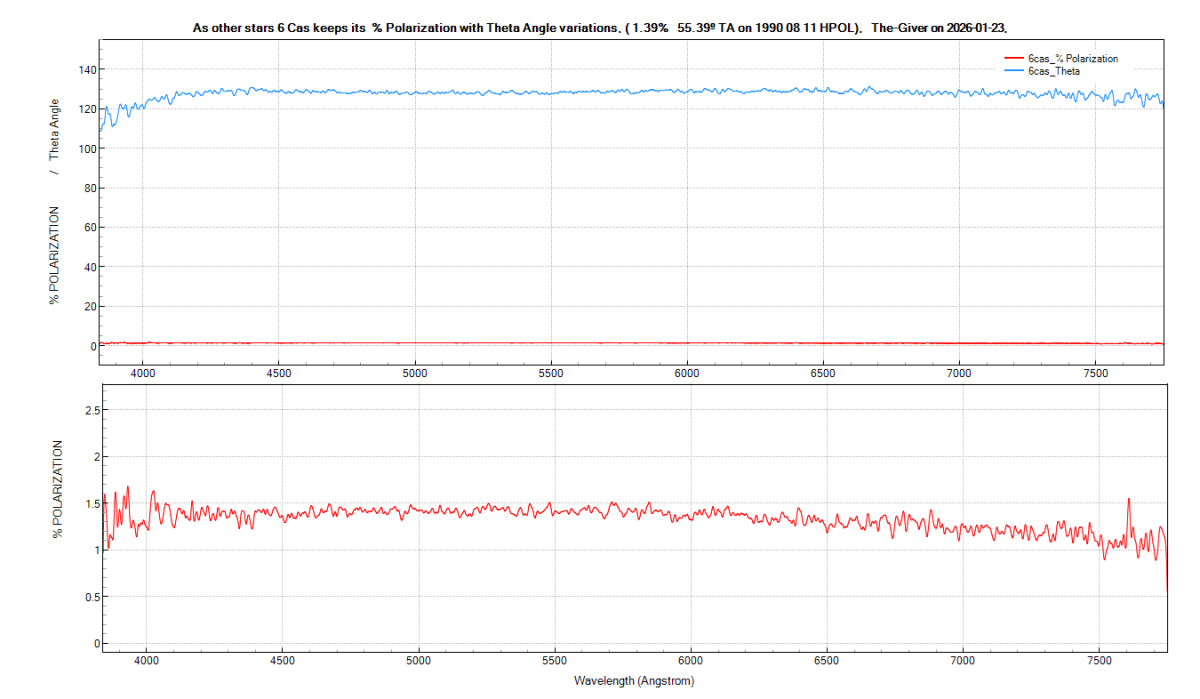Screen dimensions: 1200x699
Task: Click the red curve peak near 4050 Angstrom
Action: tap(152, 489)
